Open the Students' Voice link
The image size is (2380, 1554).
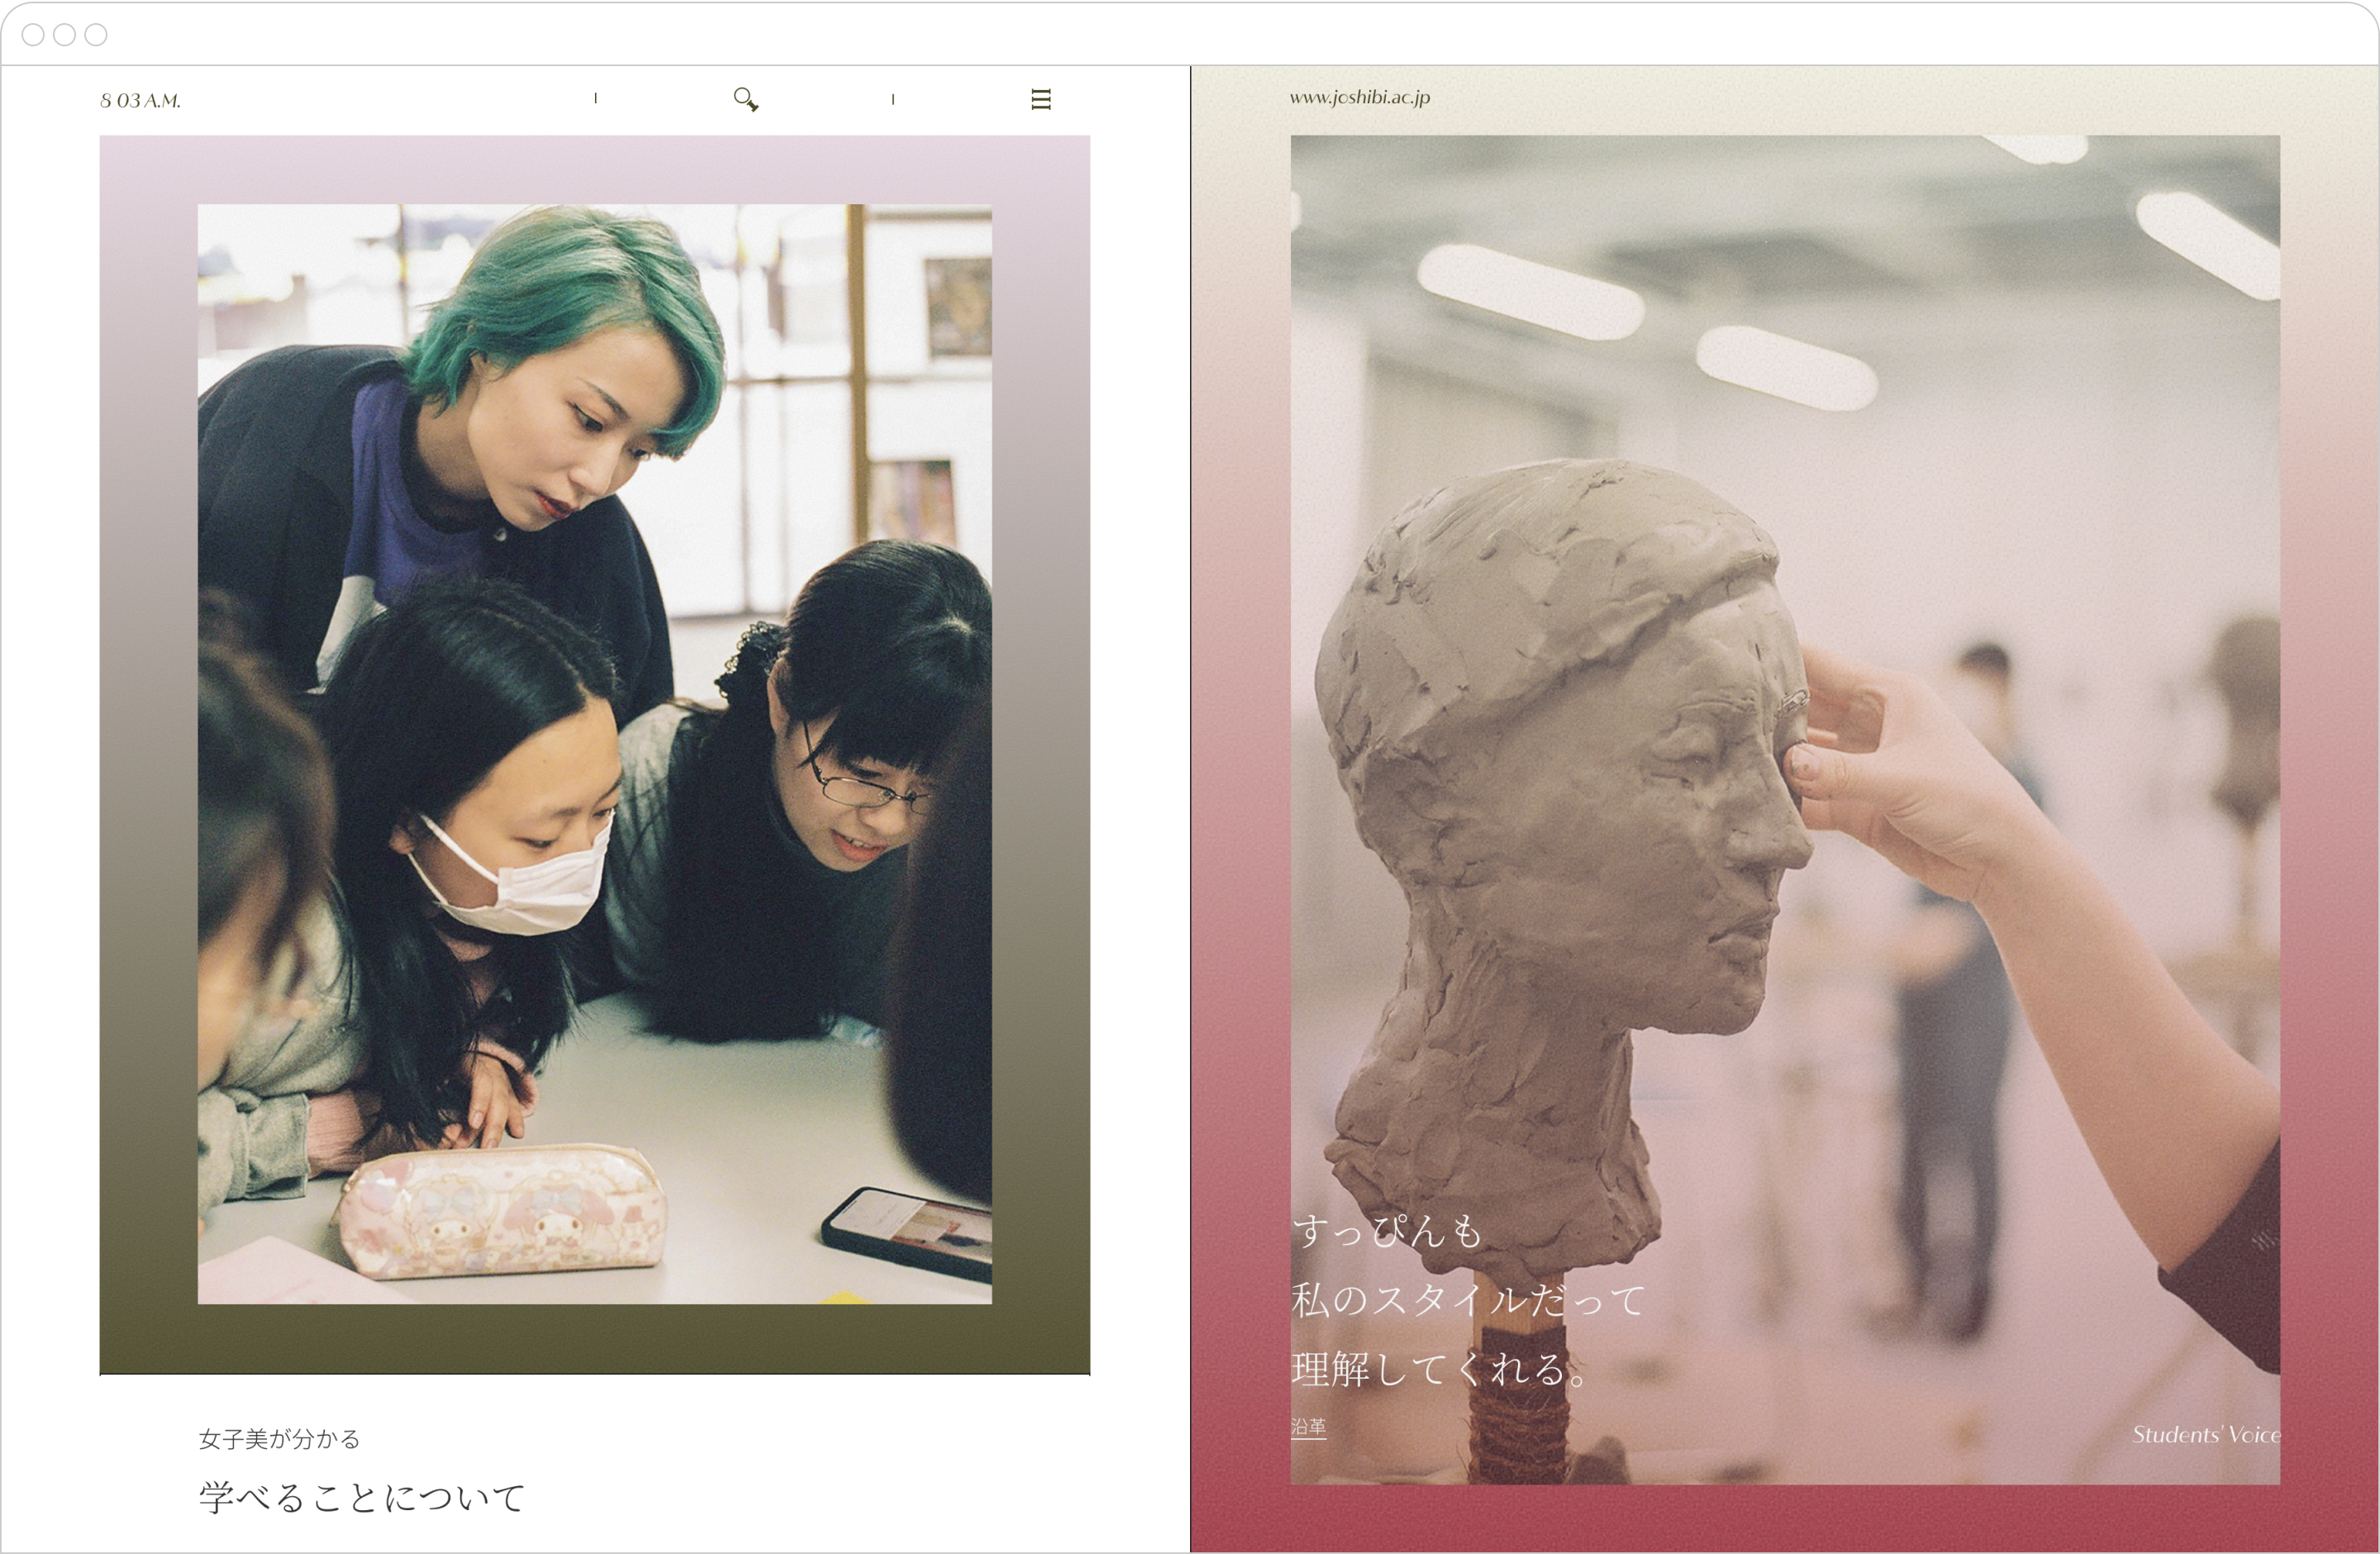click(x=2205, y=1435)
